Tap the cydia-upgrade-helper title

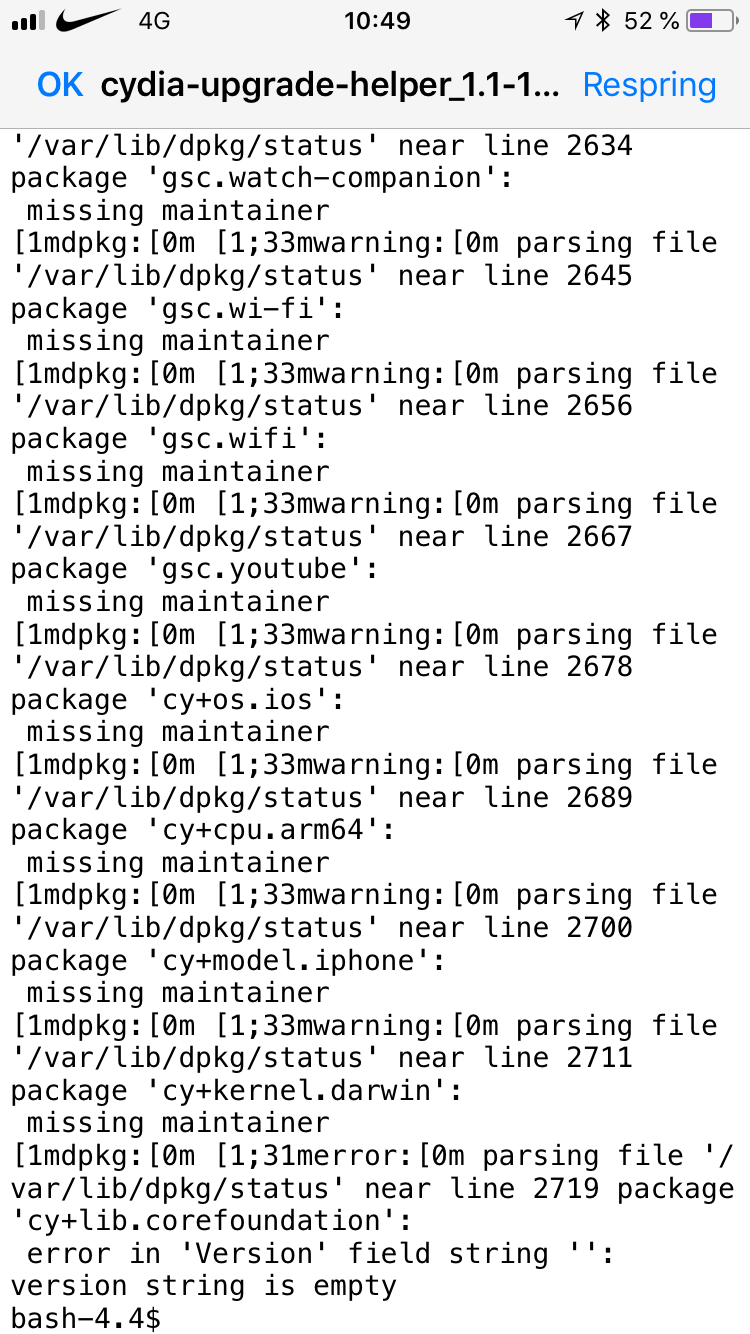click(330, 86)
